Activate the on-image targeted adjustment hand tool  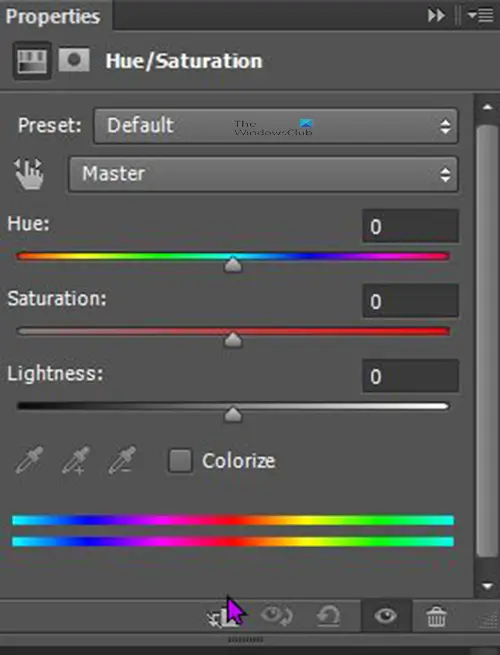tap(29, 174)
